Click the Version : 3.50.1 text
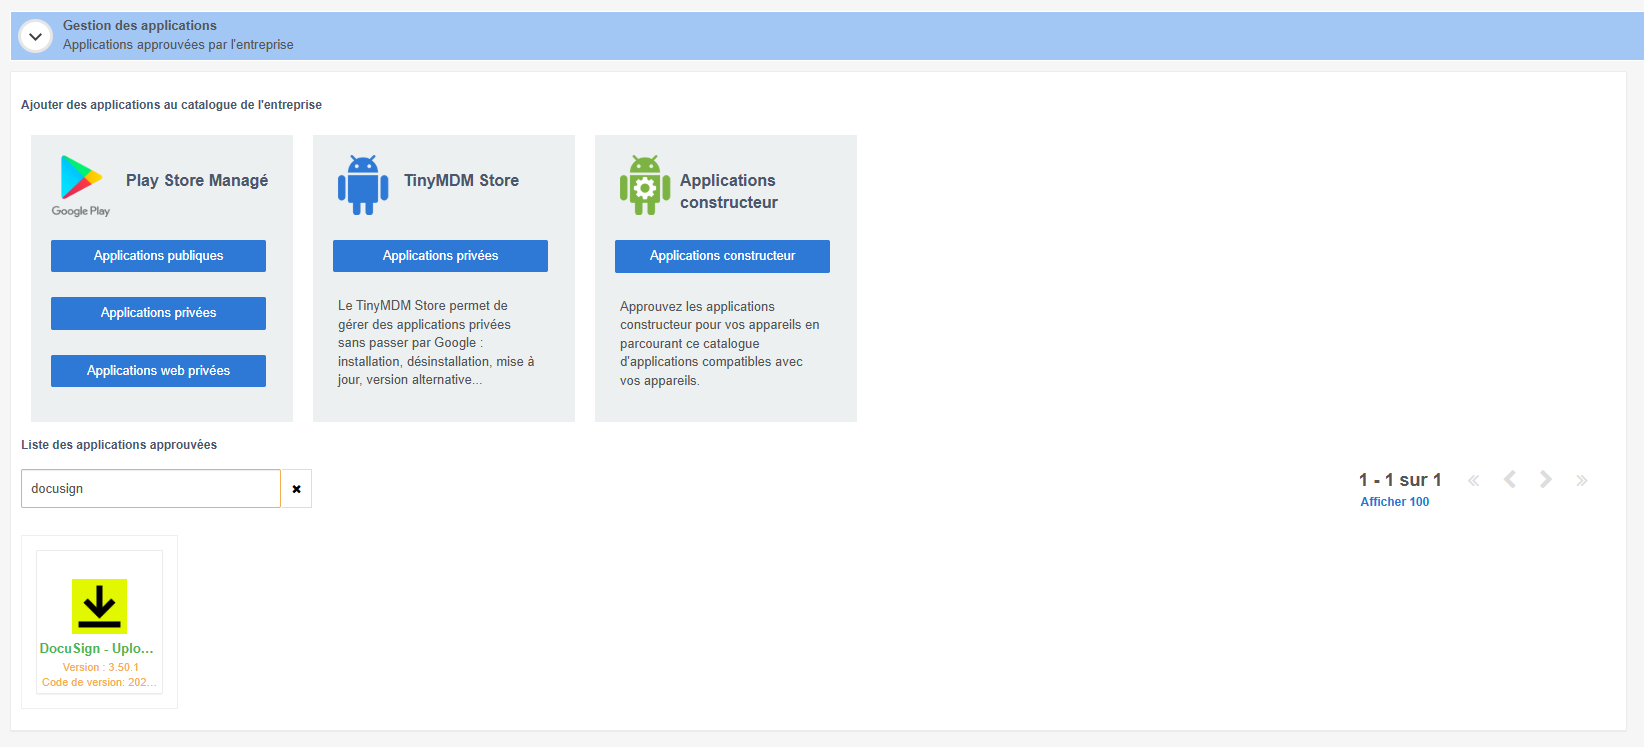Image resolution: width=1644 pixels, height=747 pixels. [101, 667]
